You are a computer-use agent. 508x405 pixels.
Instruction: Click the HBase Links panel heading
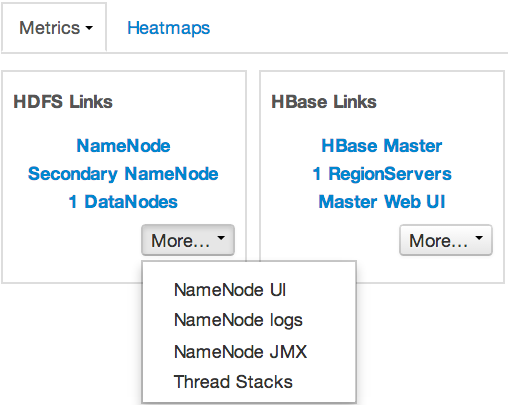pos(324,102)
